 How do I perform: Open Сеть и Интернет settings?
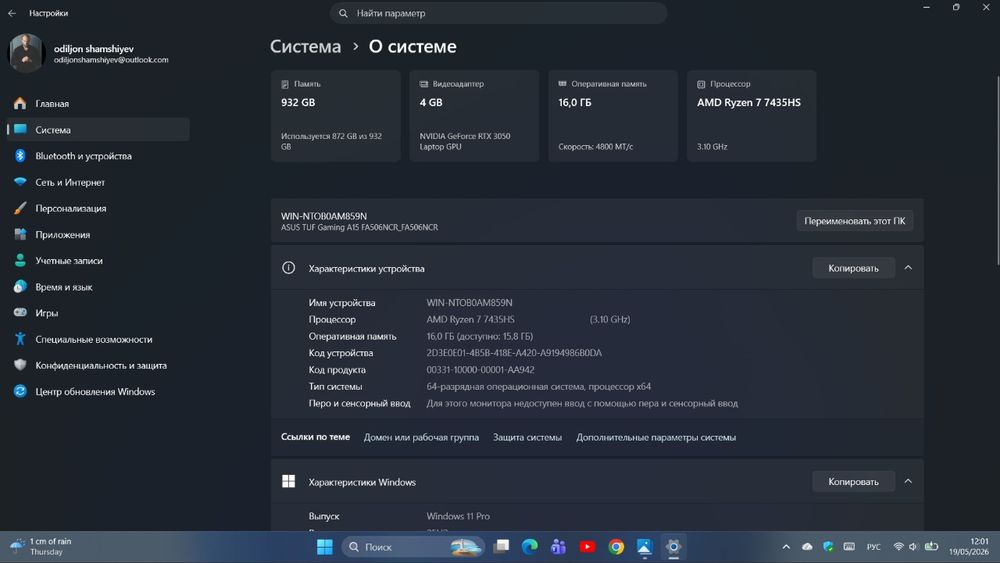[x=98, y=182]
